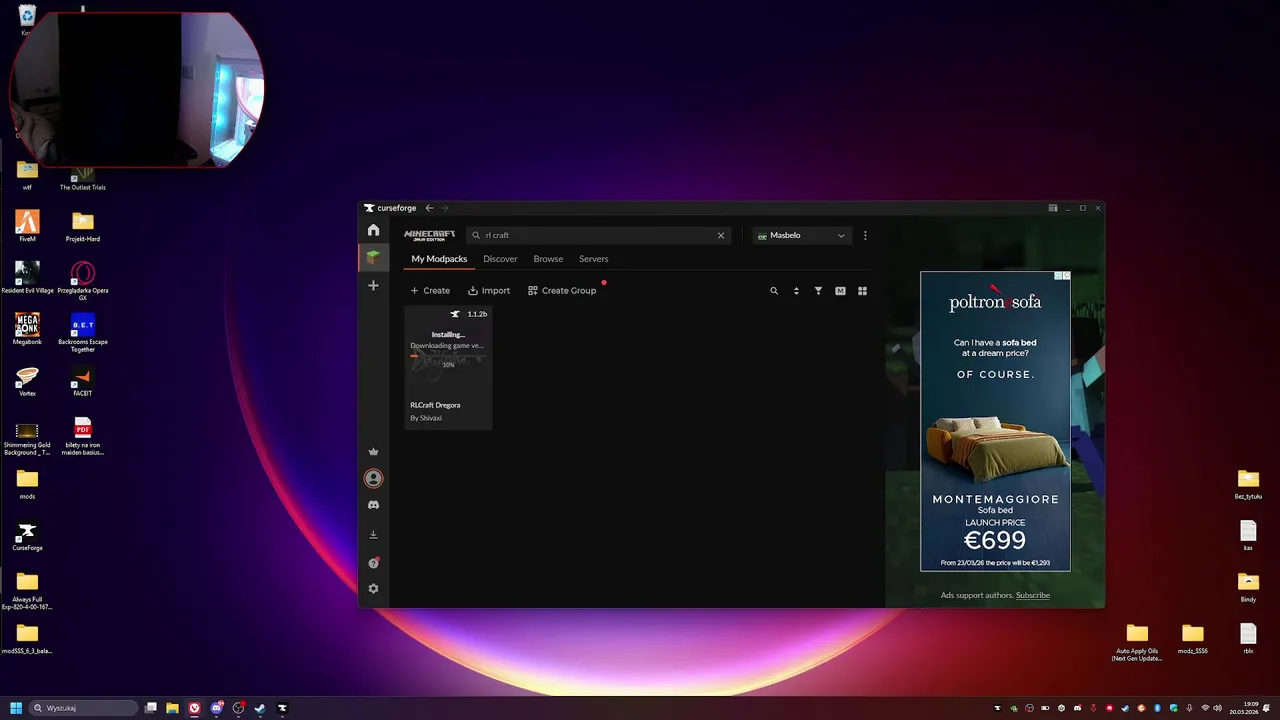Image resolution: width=1280 pixels, height=720 pixels.
Task: Click the Create Group button
Action: (562, 291)
